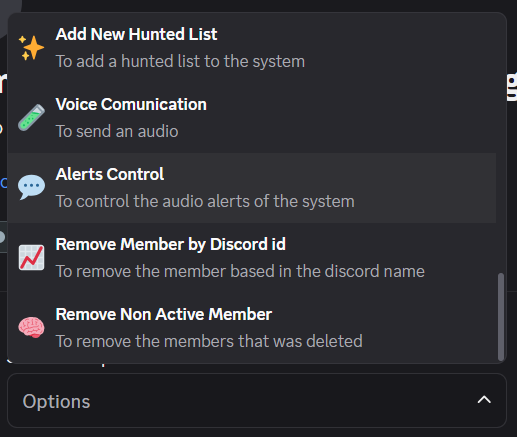Collapse the list with the Options chevron arrow
The image size is (517, 437).
click(484, 400)
